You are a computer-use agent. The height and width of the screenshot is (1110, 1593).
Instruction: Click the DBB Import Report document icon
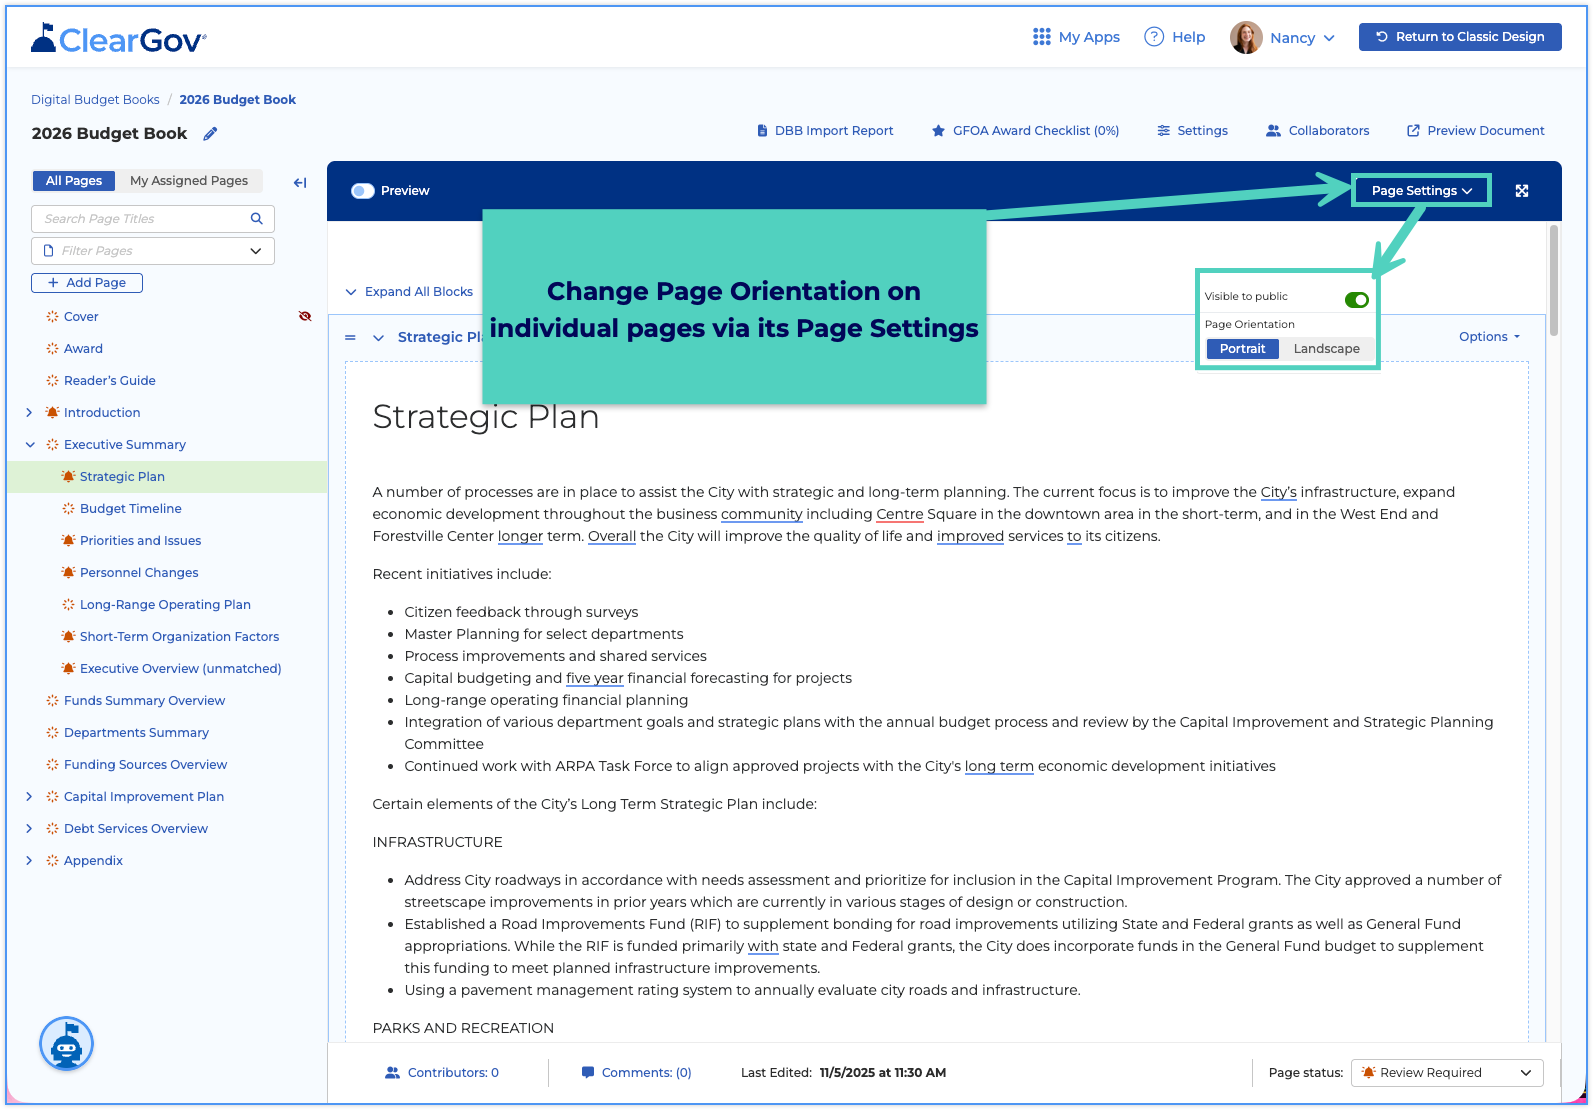pos(763,131)
